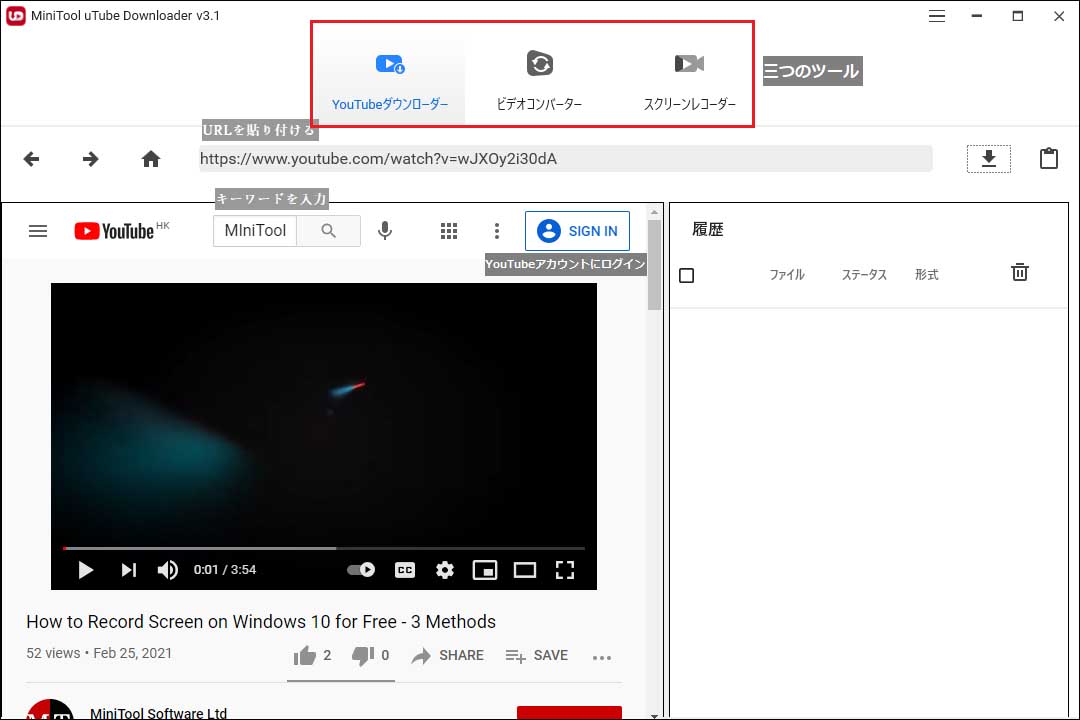Open the hamburger menu in the title bar
The width and height of the screenshot is (1080, 720).
coord(937,16)
